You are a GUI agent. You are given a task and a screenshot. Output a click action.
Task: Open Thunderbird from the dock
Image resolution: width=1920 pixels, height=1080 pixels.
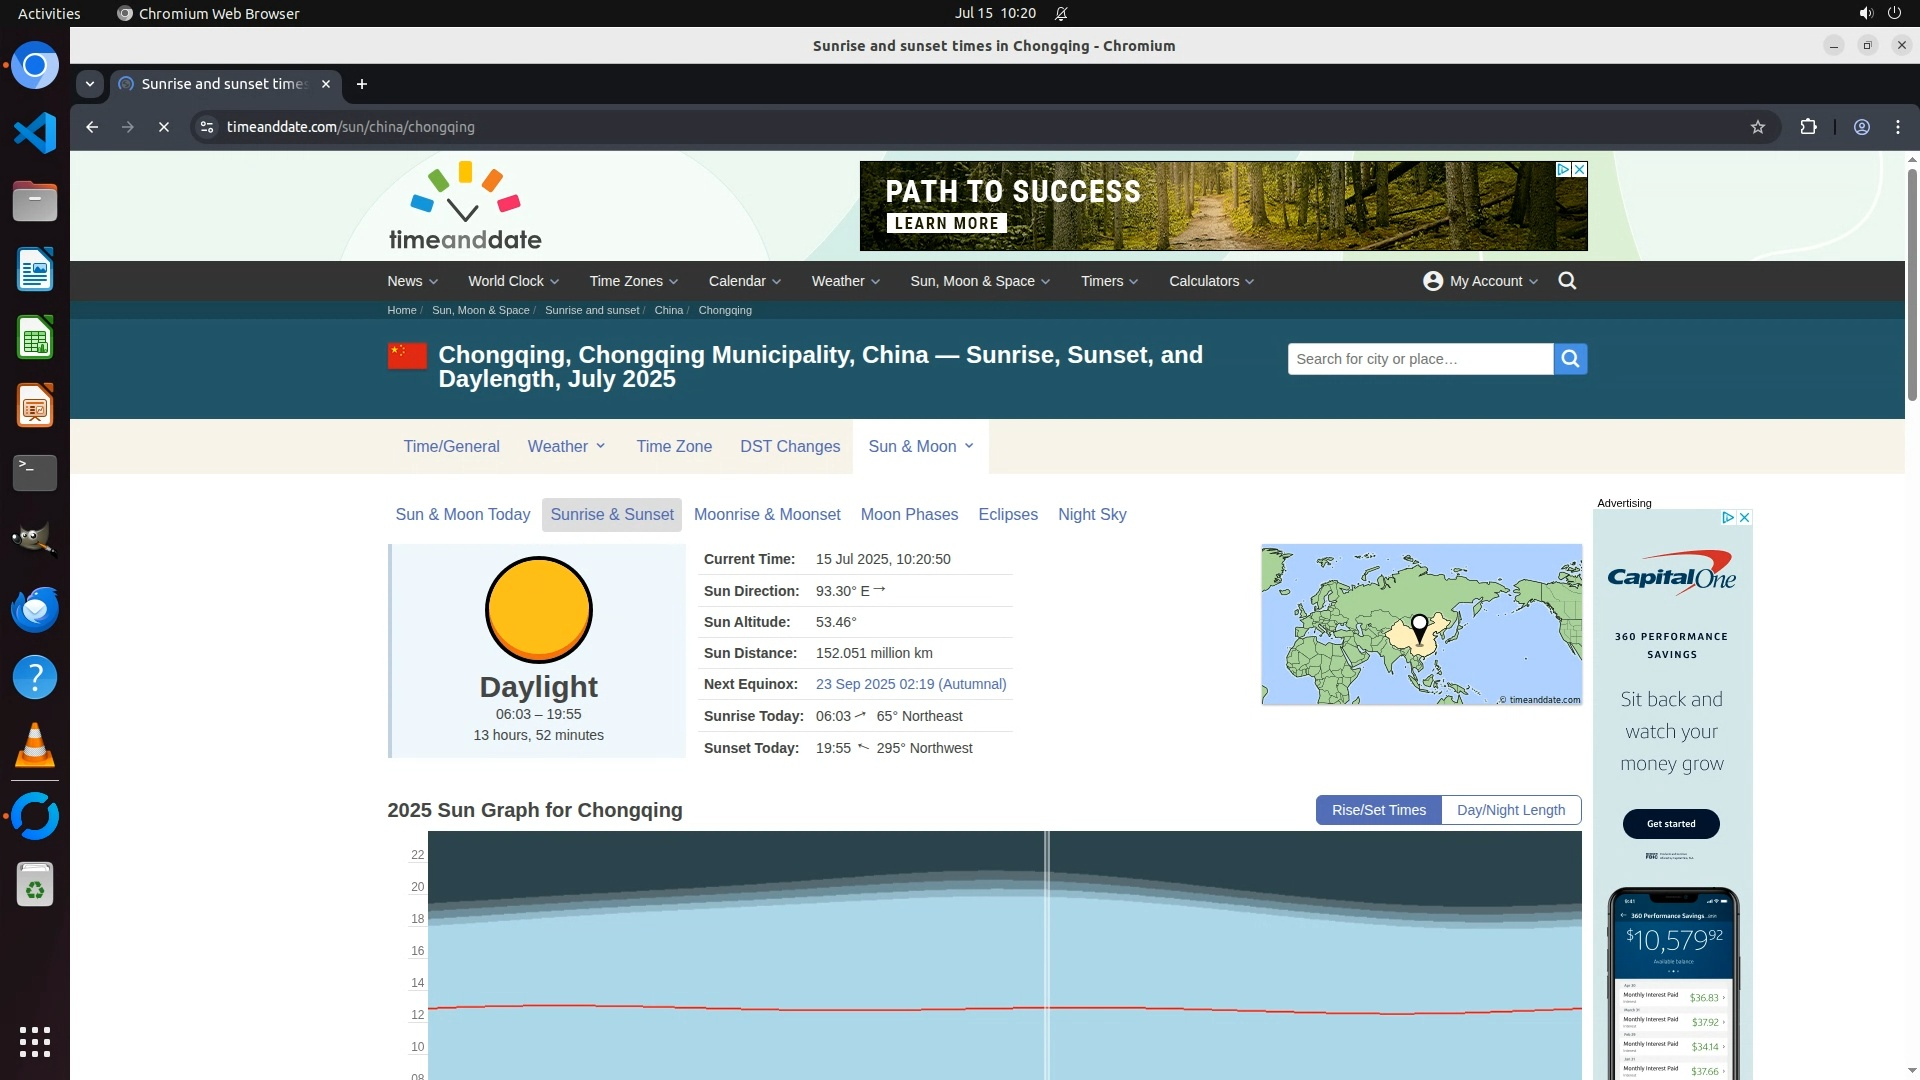point(35,609)
